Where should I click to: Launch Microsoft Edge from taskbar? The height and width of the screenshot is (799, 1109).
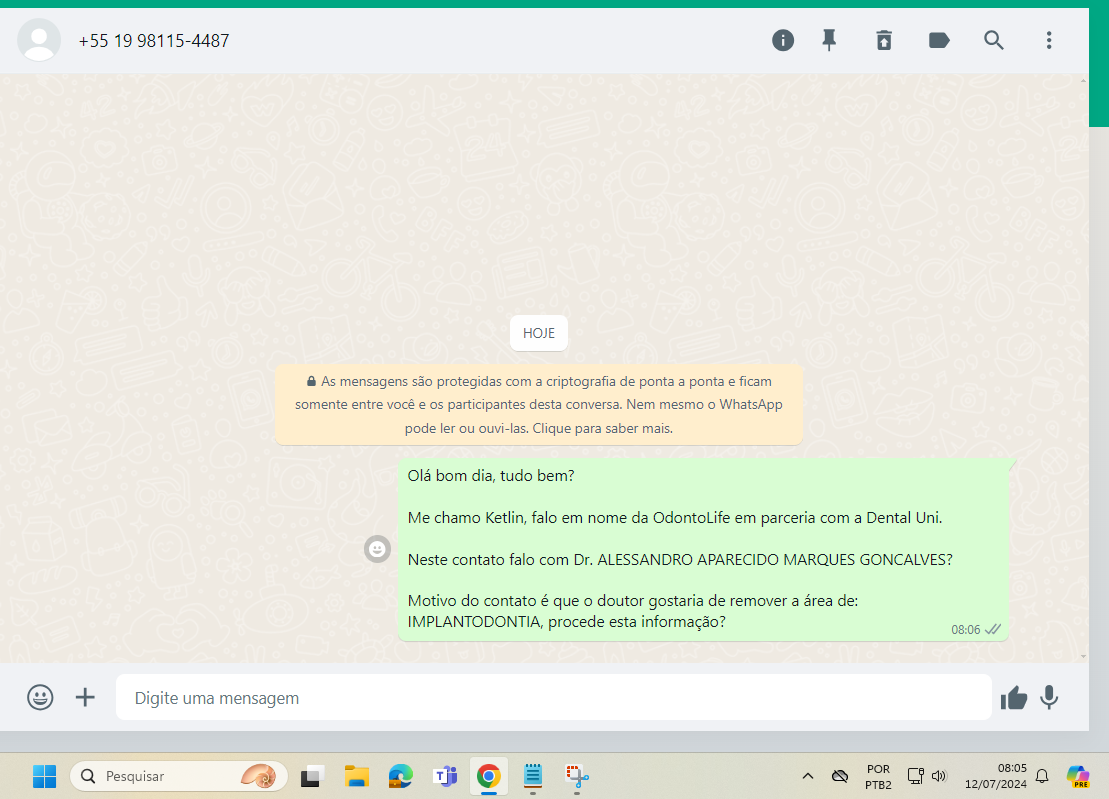click(400, 776)
